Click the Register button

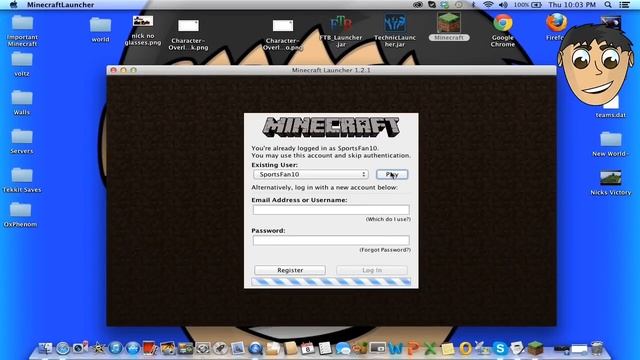[290, 270]
